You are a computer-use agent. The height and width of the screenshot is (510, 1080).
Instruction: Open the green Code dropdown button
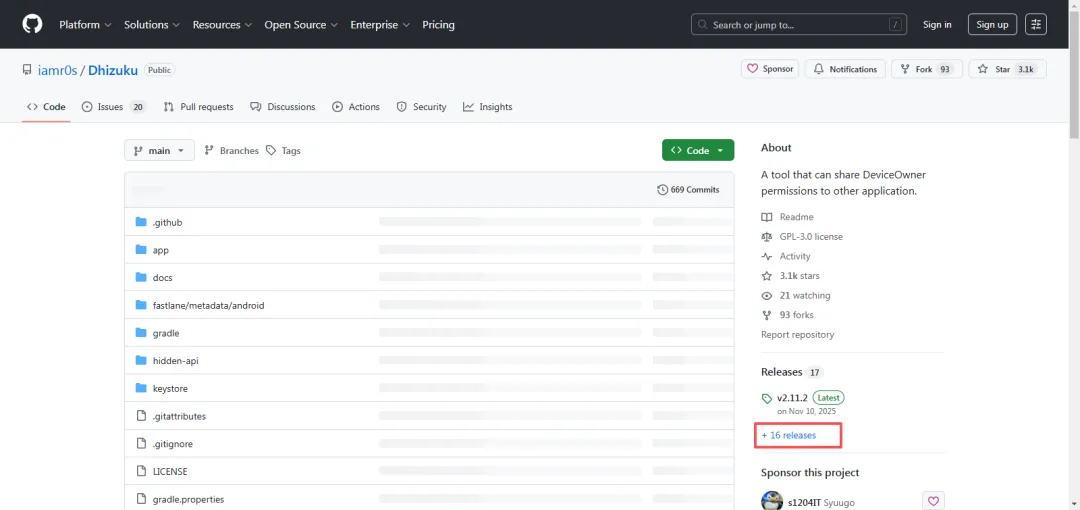coord(698,150)
